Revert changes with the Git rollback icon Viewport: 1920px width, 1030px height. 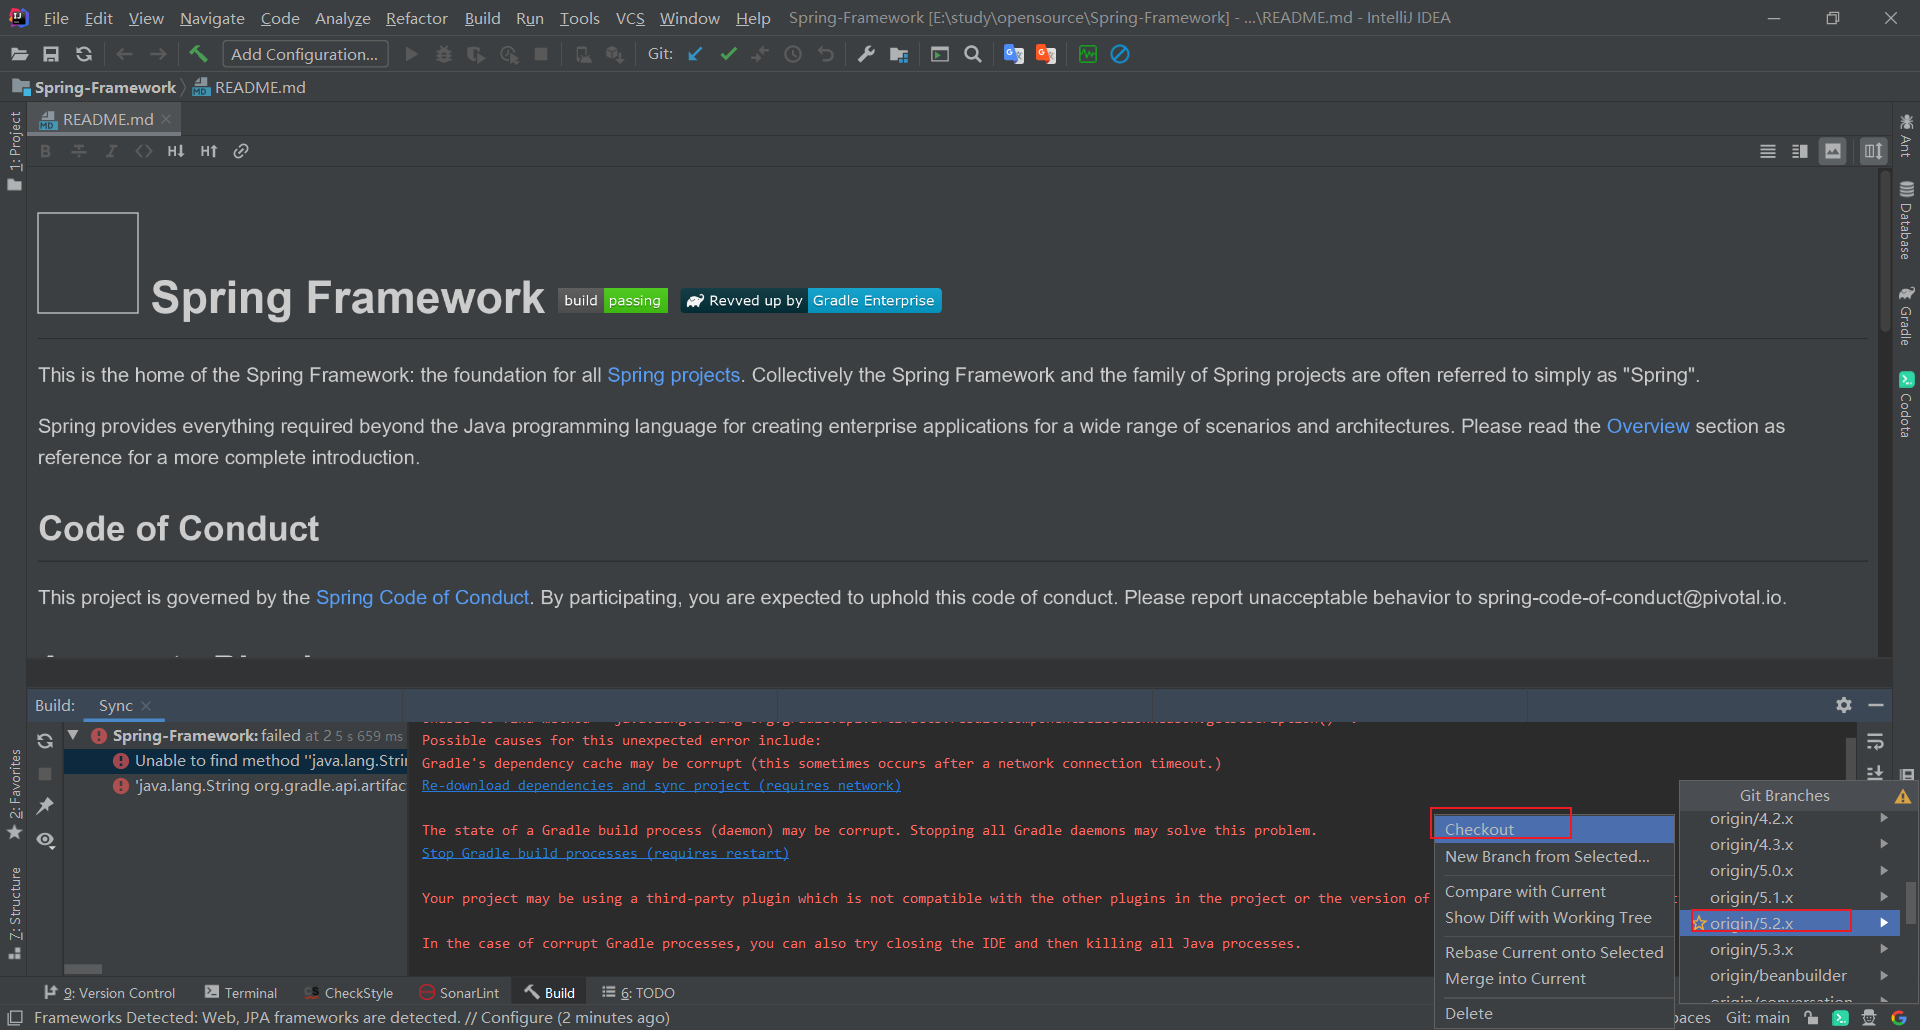[x=826, y=54]
